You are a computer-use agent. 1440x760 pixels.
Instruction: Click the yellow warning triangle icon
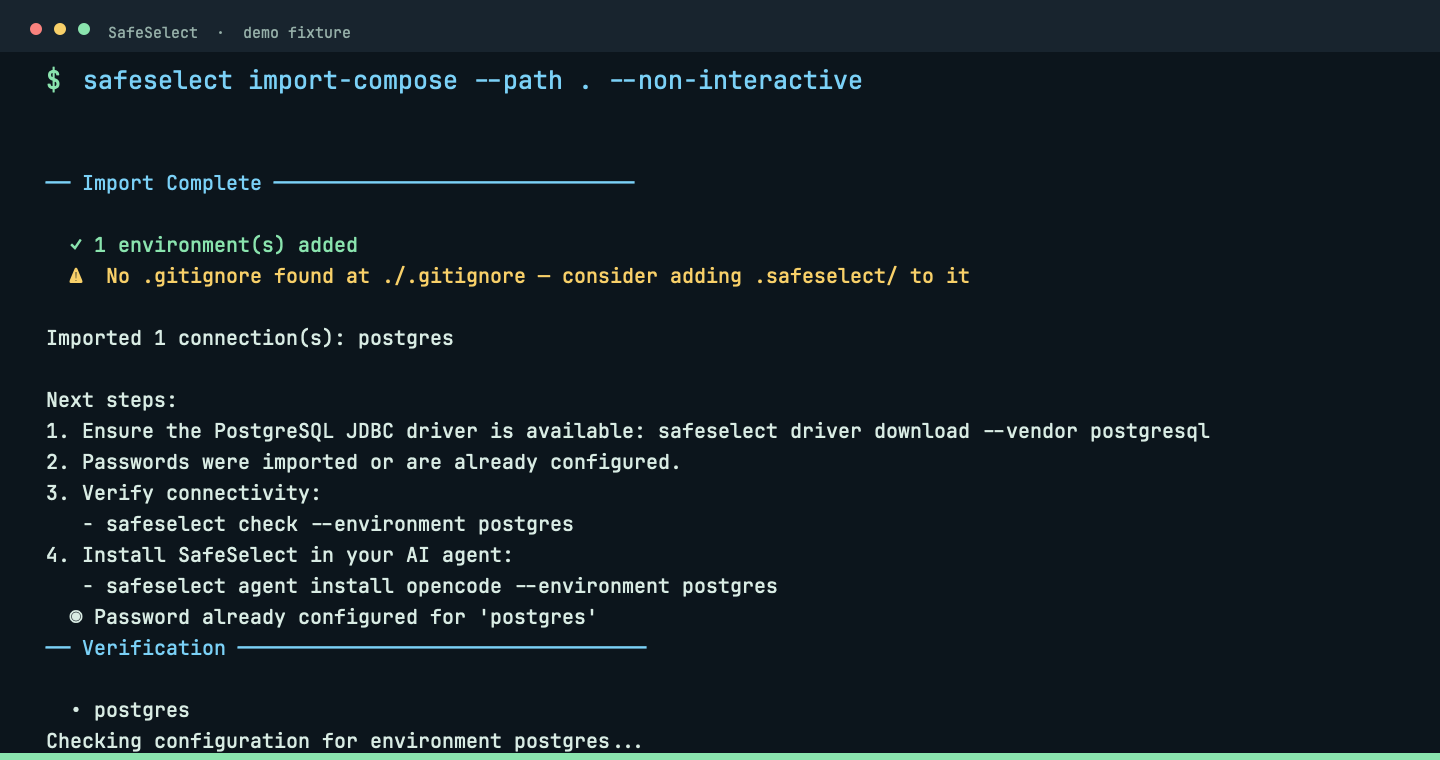tap(76, 276)
